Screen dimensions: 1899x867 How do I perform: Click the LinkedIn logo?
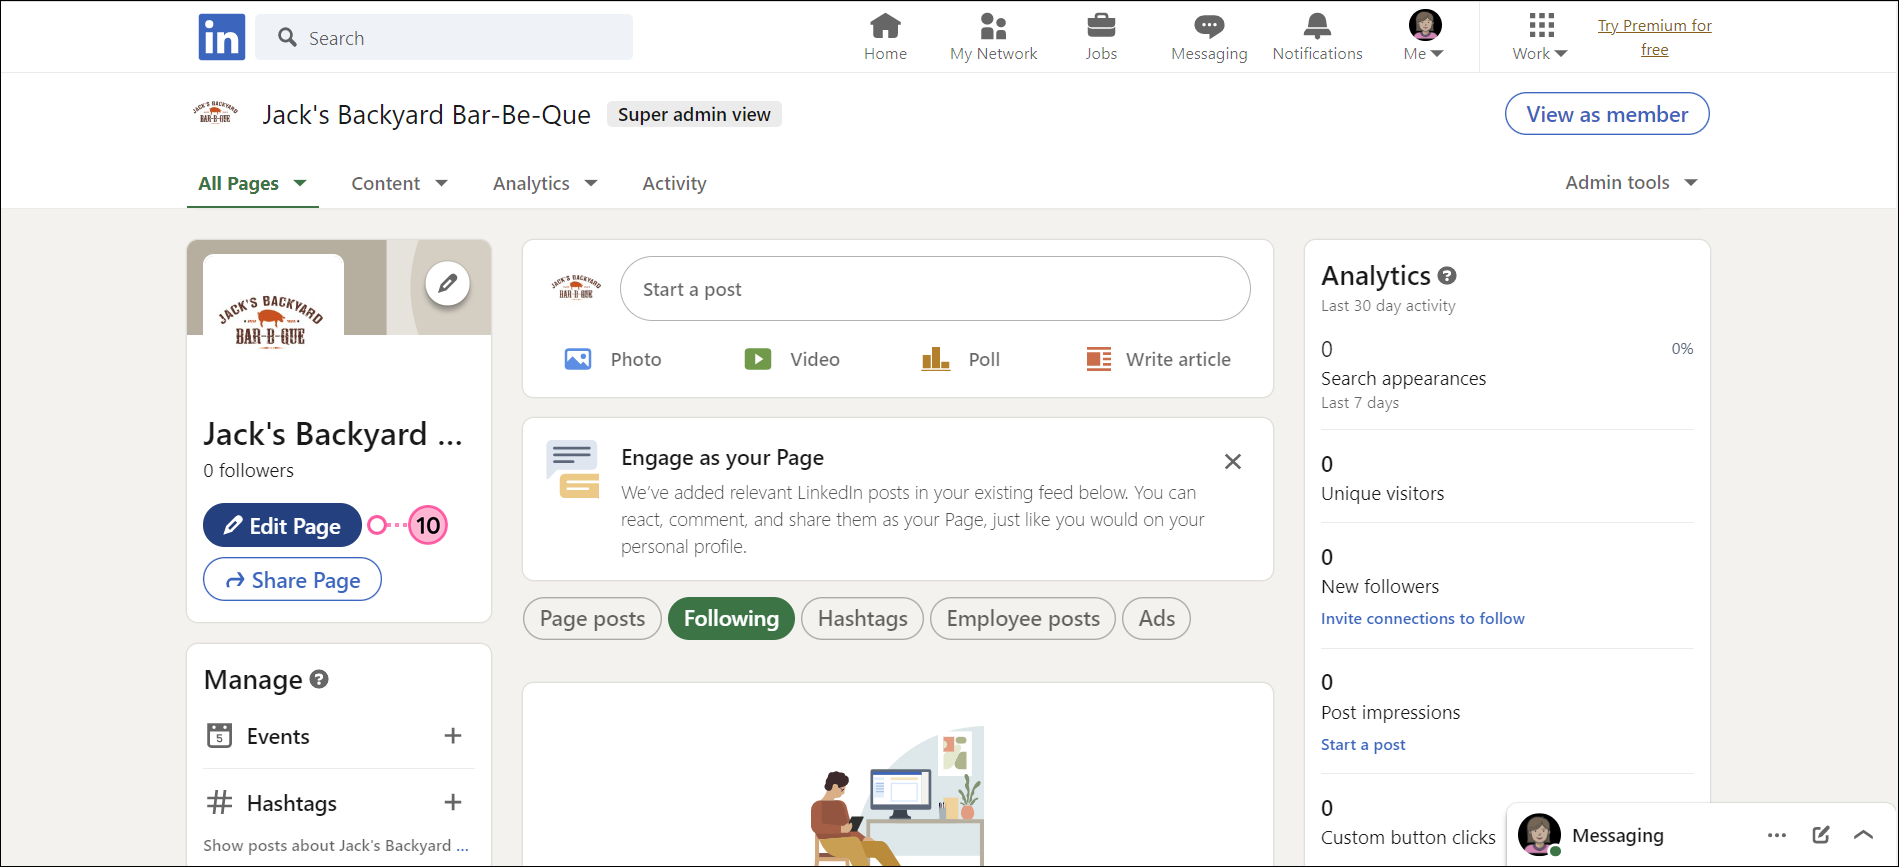[222, 37]
